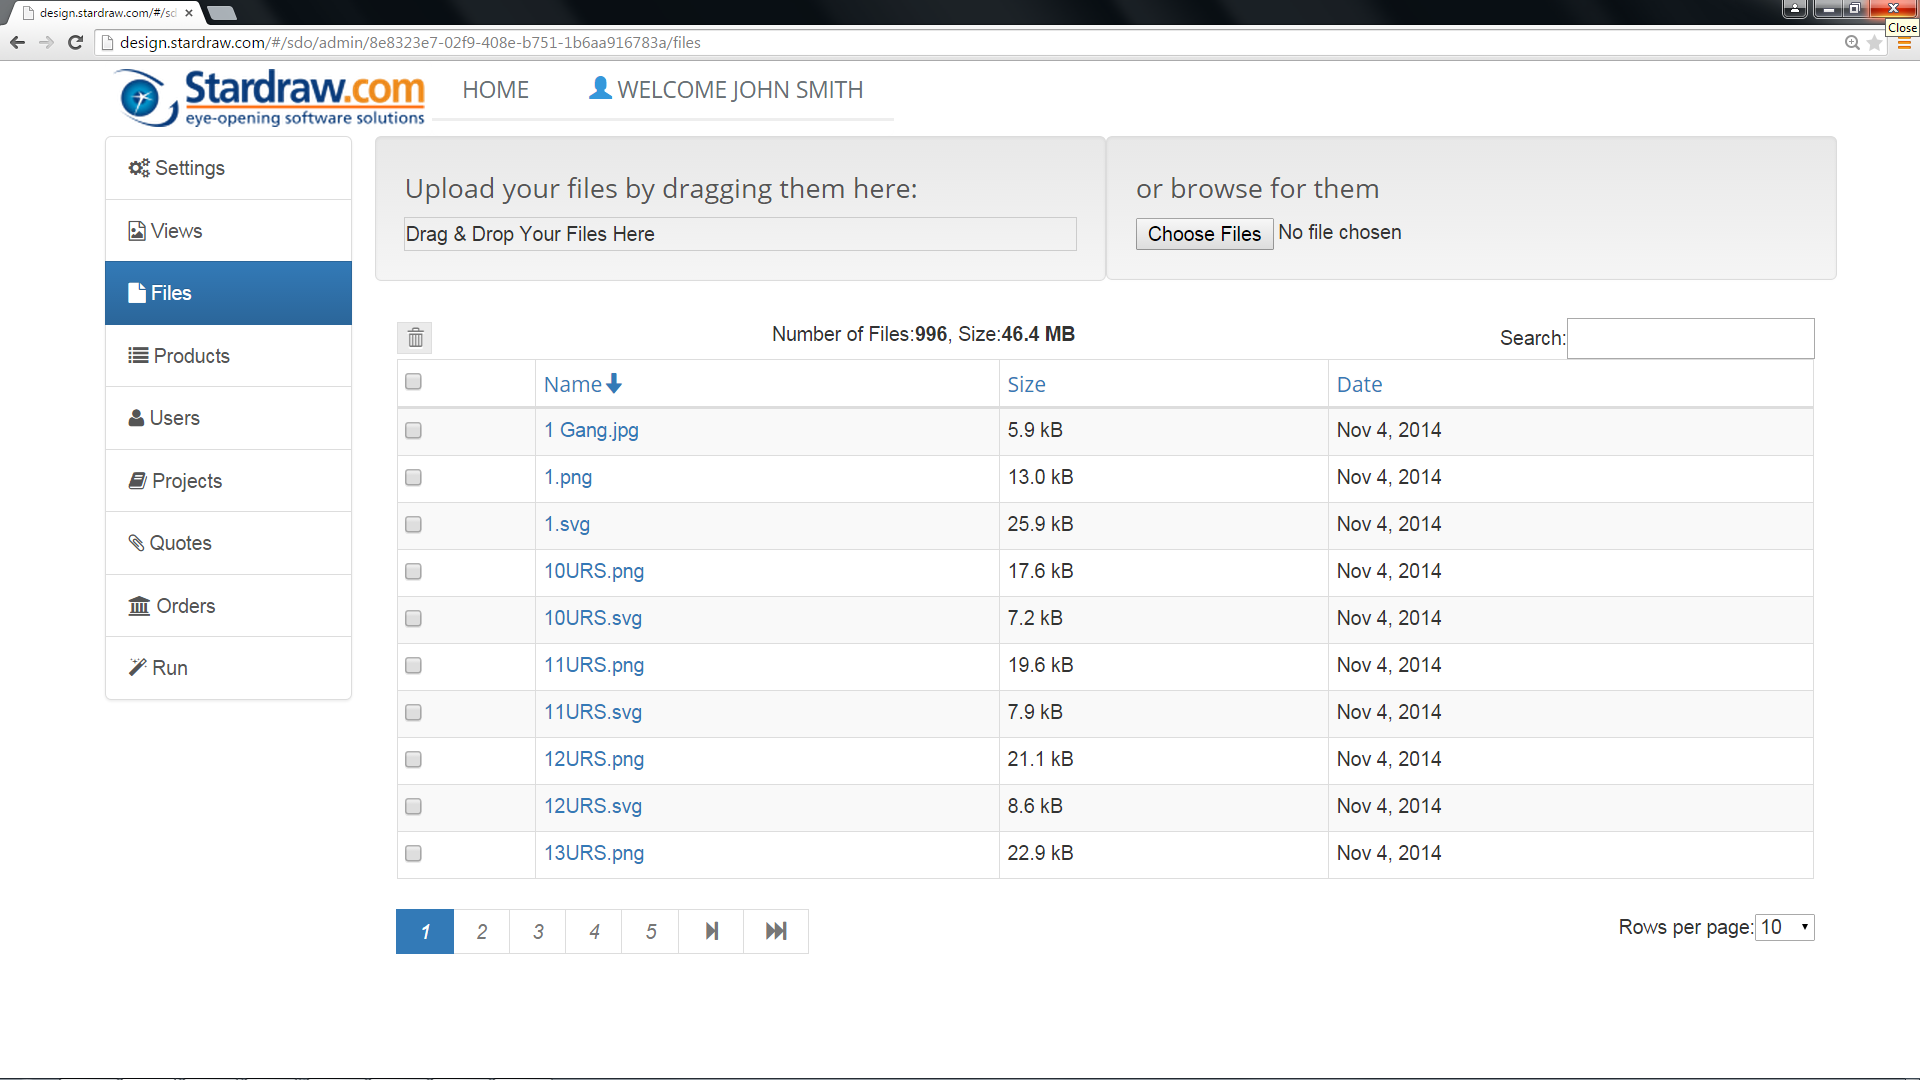Click the trash delete files icon
The image size is (1920, 1080).
click(415, 338)
